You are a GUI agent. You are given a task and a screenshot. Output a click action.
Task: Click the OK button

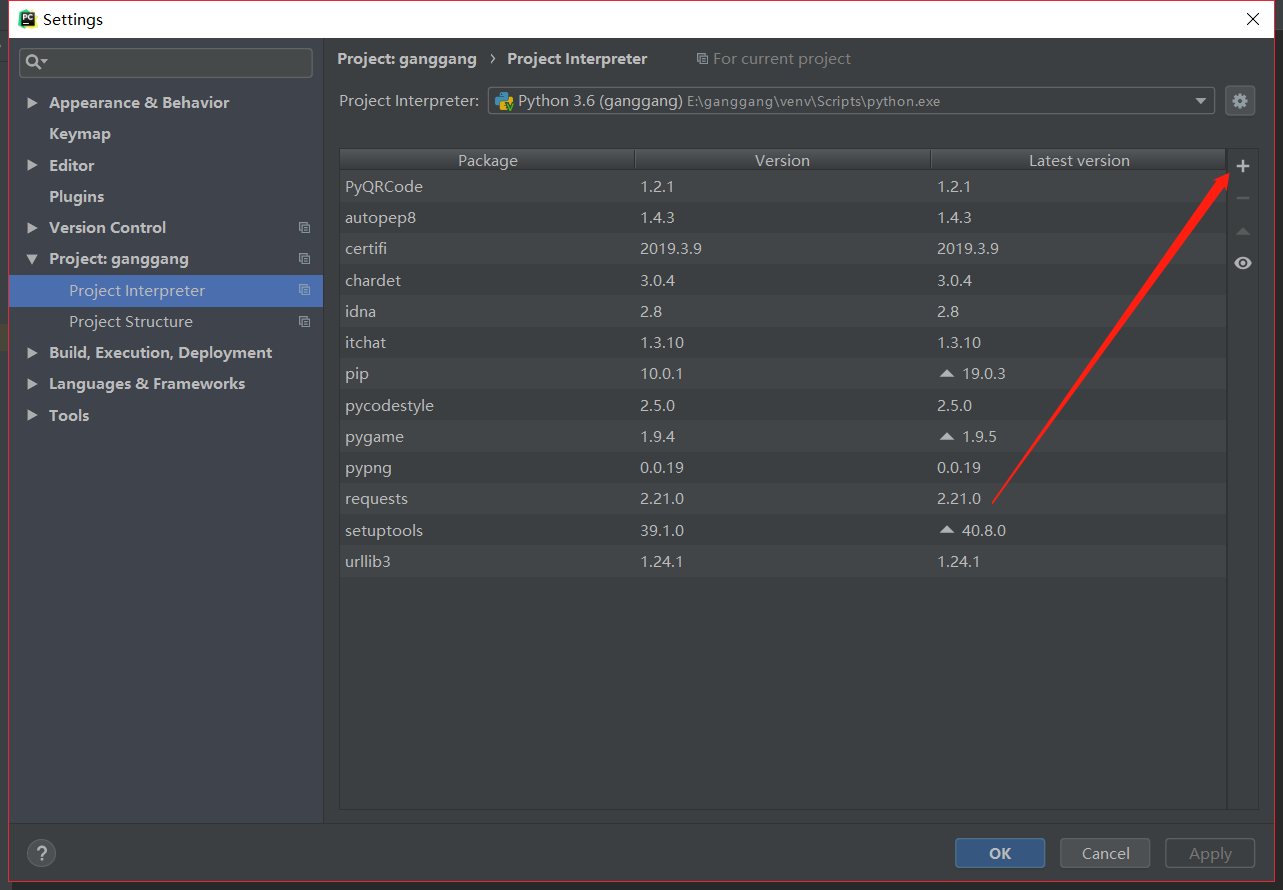[1000, 853]
